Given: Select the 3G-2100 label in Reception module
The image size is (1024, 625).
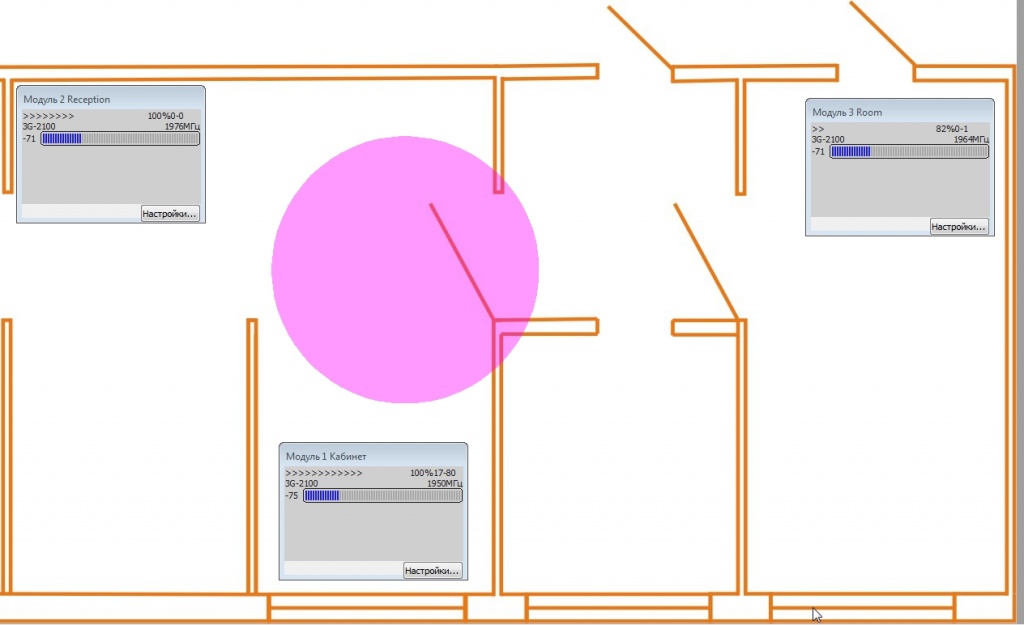Looking at the screenshot, I should pyautogui.click(x=40, y=127).
